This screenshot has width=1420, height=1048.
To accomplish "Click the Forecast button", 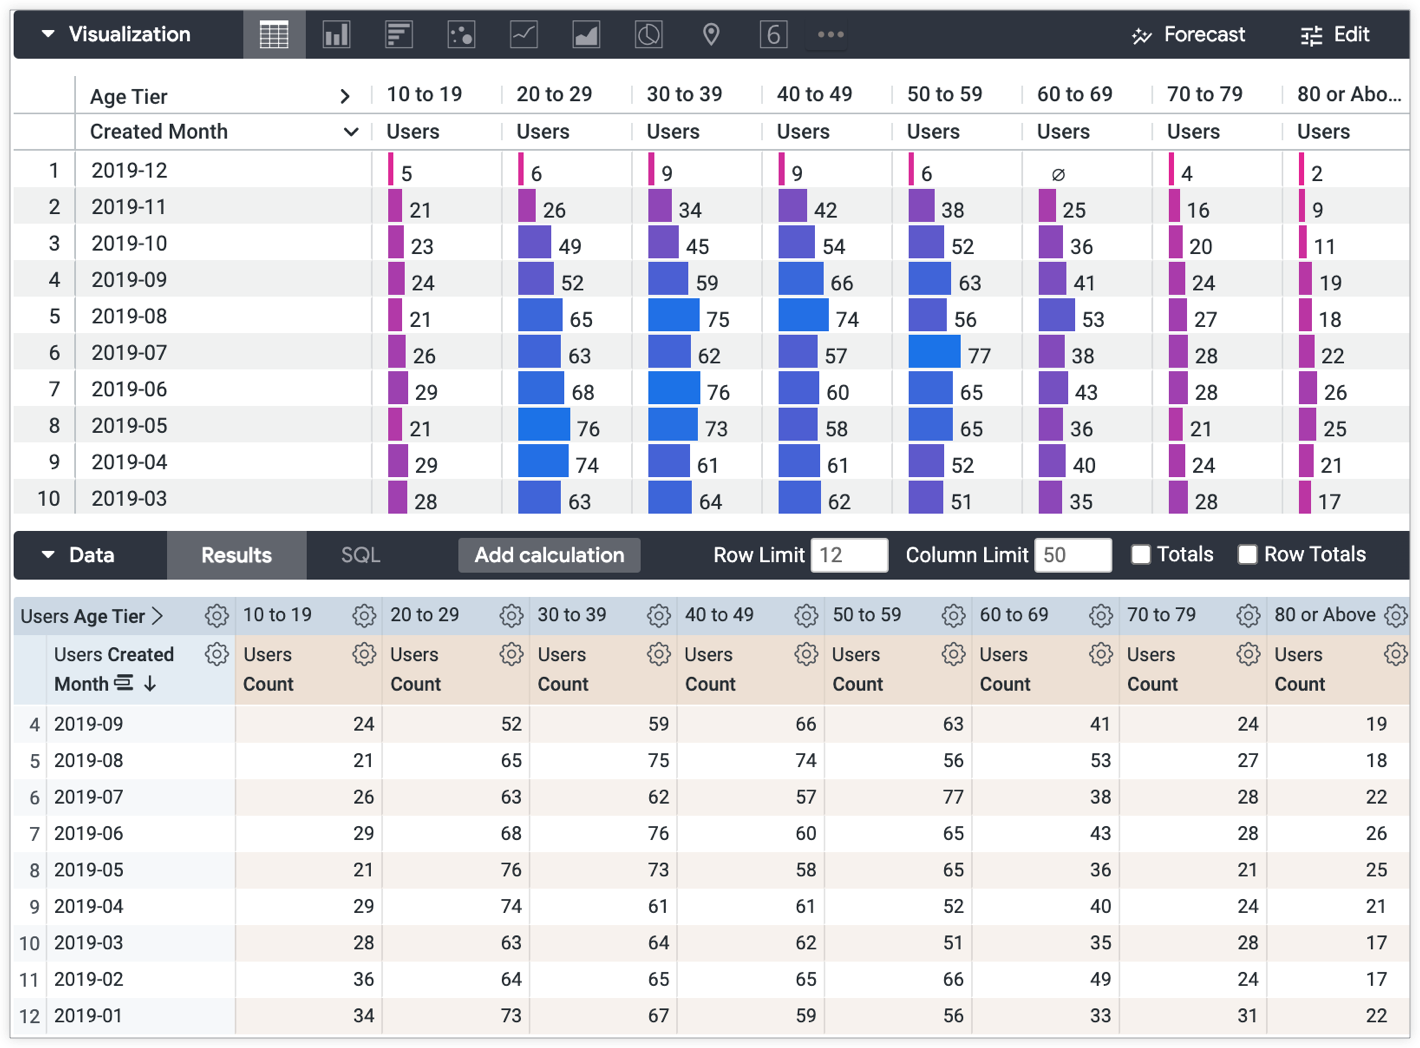I will [1188, 34].
